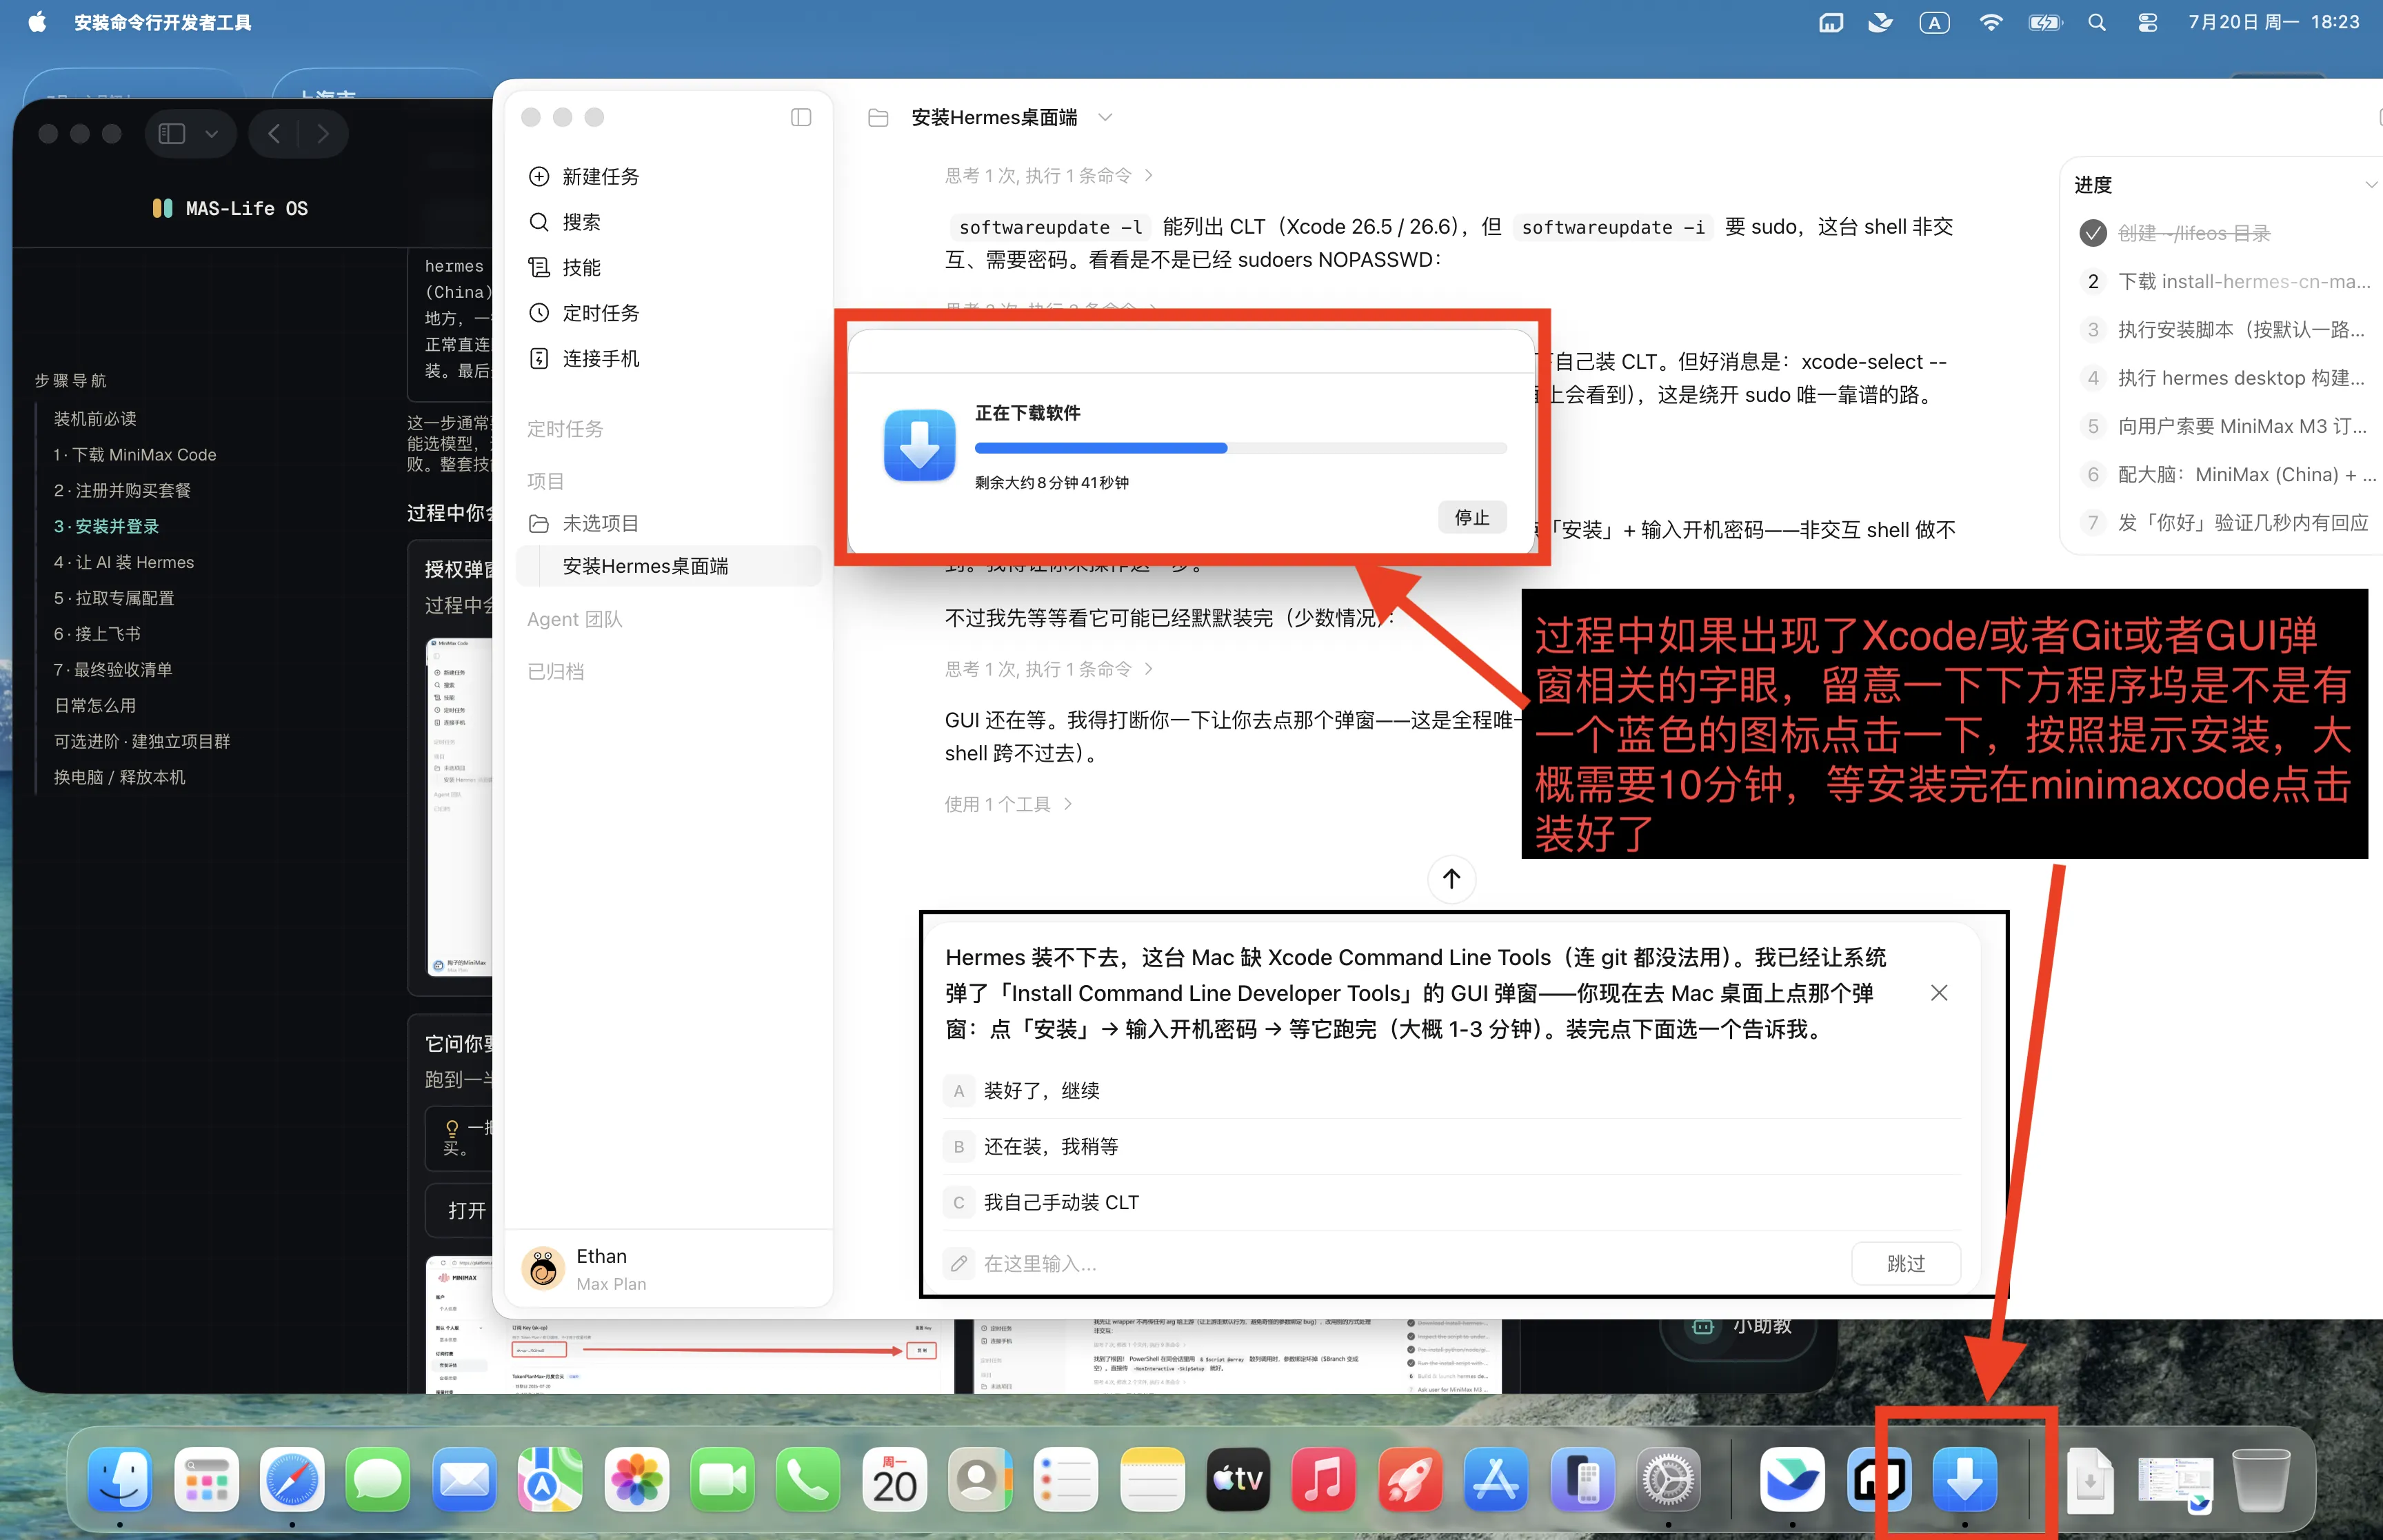
Task: Launch the red rocket app in the Dock
Action: pyautogui.click(x=1410, y=1479)
